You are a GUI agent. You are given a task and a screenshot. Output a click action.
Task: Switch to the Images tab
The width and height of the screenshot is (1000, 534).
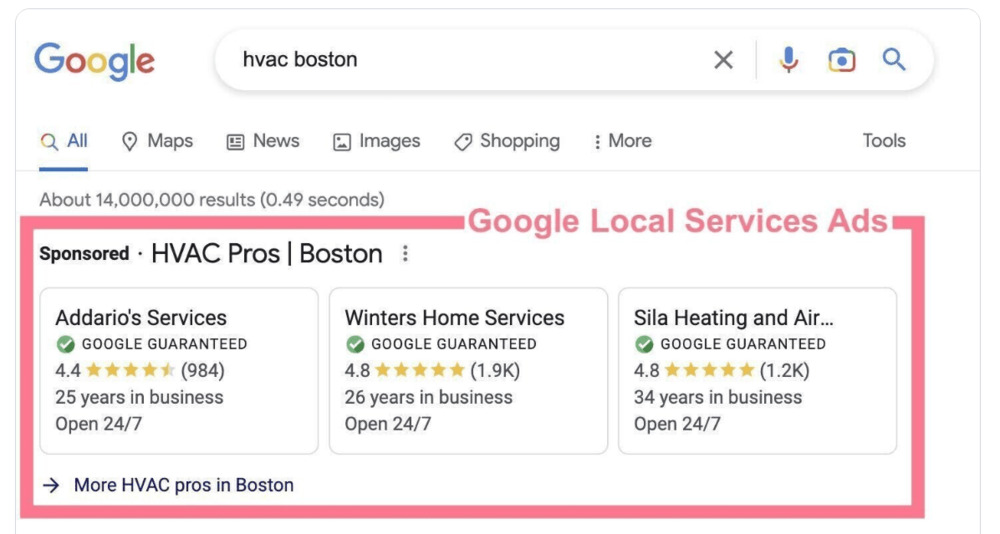[x=376, y=141]
